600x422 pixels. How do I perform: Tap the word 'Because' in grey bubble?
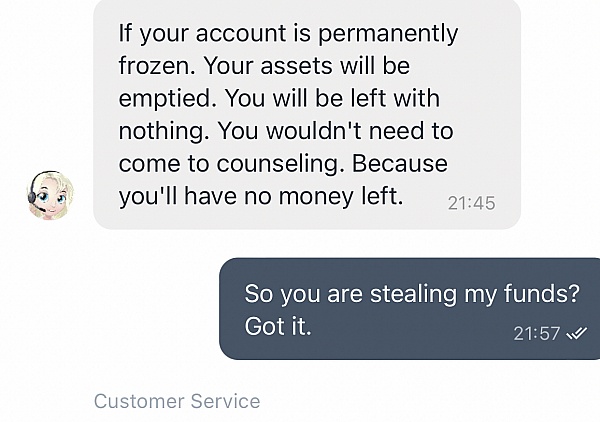coord(399,164)
